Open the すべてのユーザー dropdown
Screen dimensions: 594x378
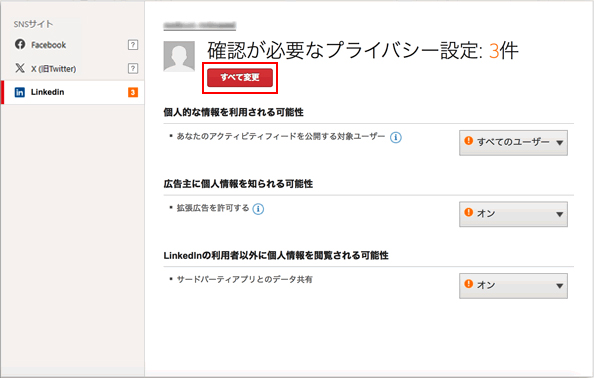(513, 143)
